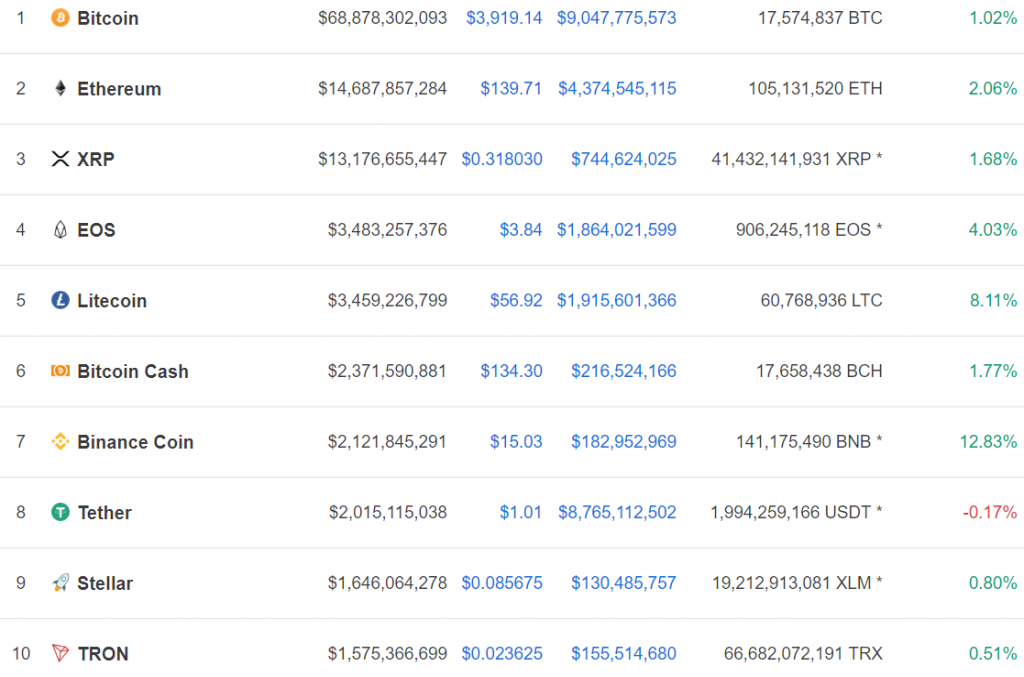The height and width of the screenshot is (677, 1024).
Task: Click Litecoin's 8.11% change value
Action: coord(993,300)
